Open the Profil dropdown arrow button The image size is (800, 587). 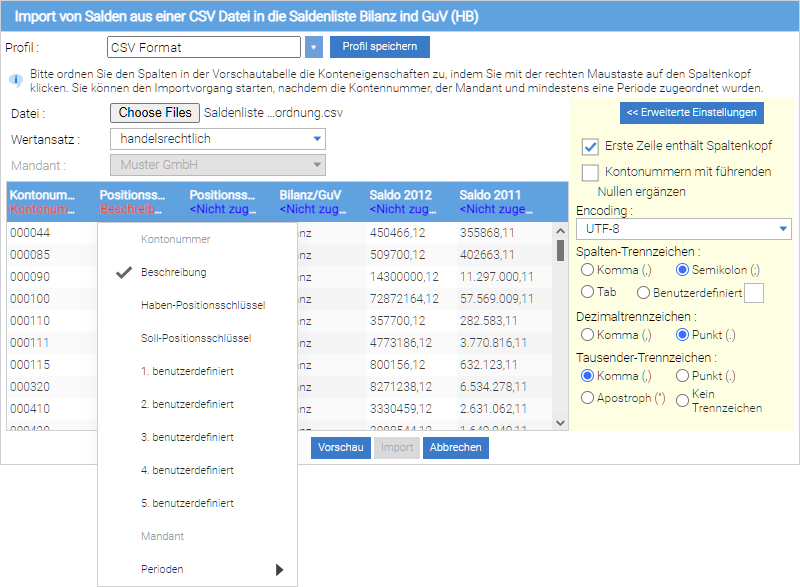click(x=314, y=47)
